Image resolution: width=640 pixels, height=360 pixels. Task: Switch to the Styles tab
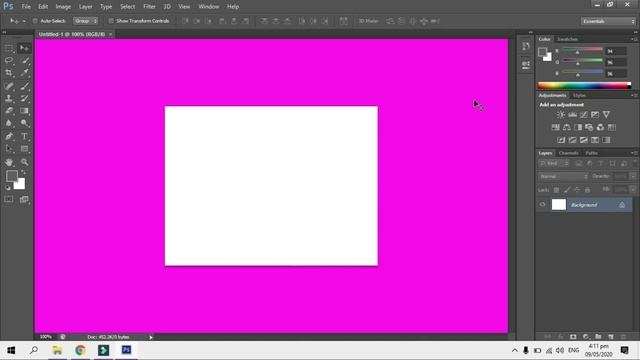[579, 96]
